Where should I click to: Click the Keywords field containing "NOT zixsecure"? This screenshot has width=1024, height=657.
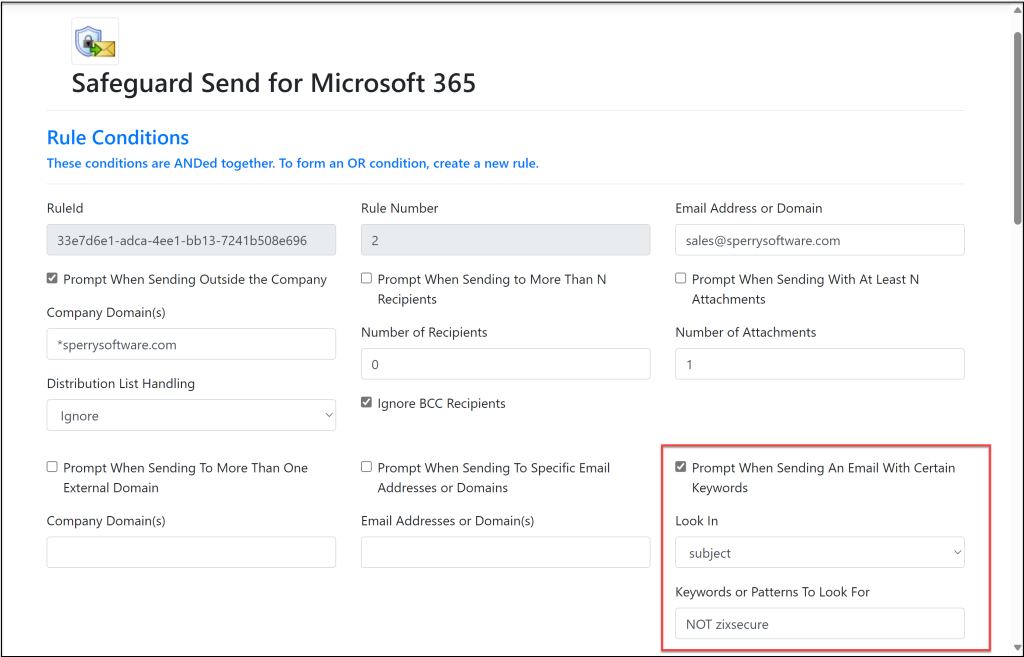click(x=819, y=623)
